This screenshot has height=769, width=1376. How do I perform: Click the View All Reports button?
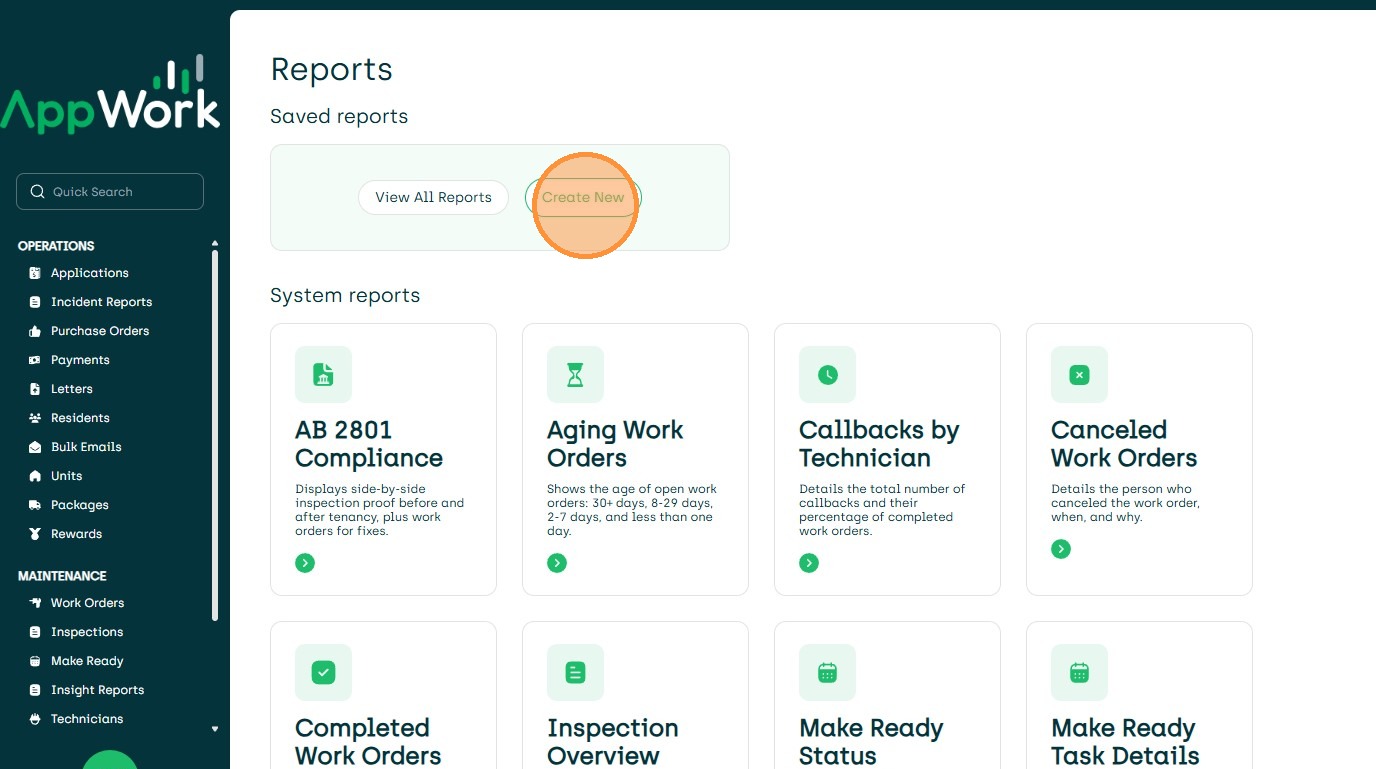click(x=433, y=197)
